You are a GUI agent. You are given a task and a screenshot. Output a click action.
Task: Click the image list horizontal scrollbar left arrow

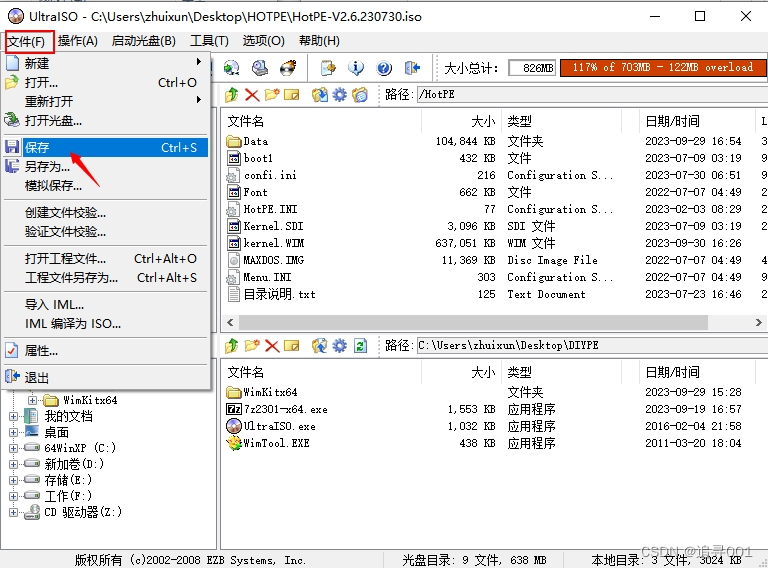[x=230, y=322]
